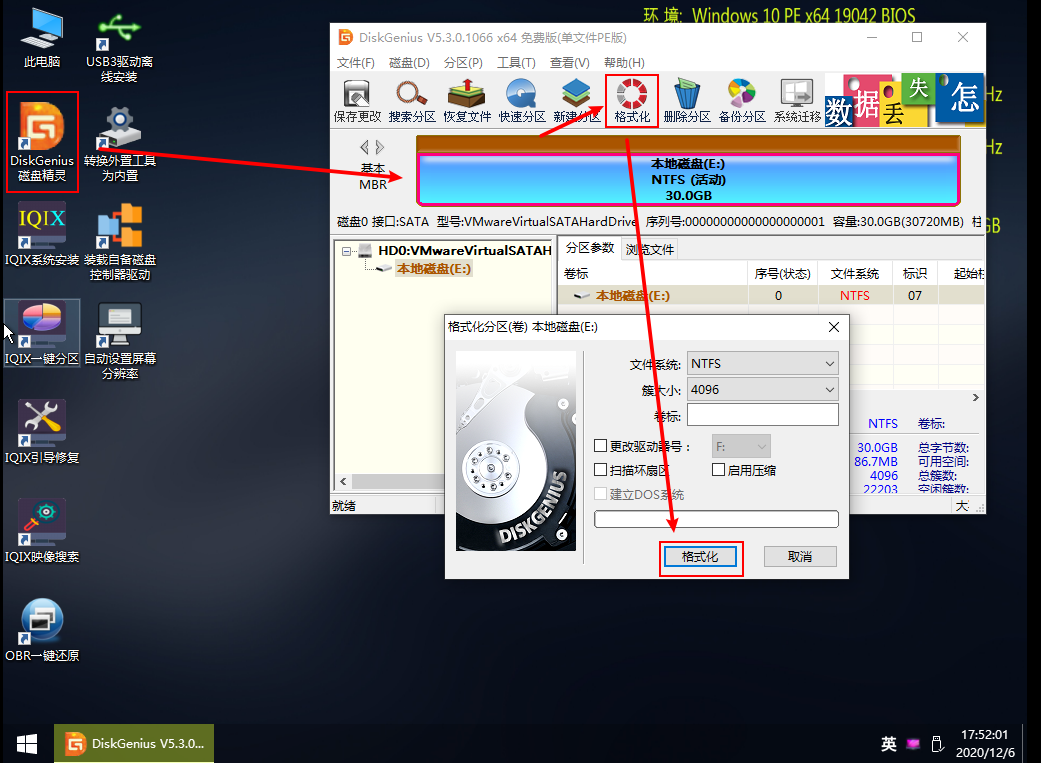Select the 快速分区 quick partition icon
Screen dimensions: 1041x763
pos(522,101)
